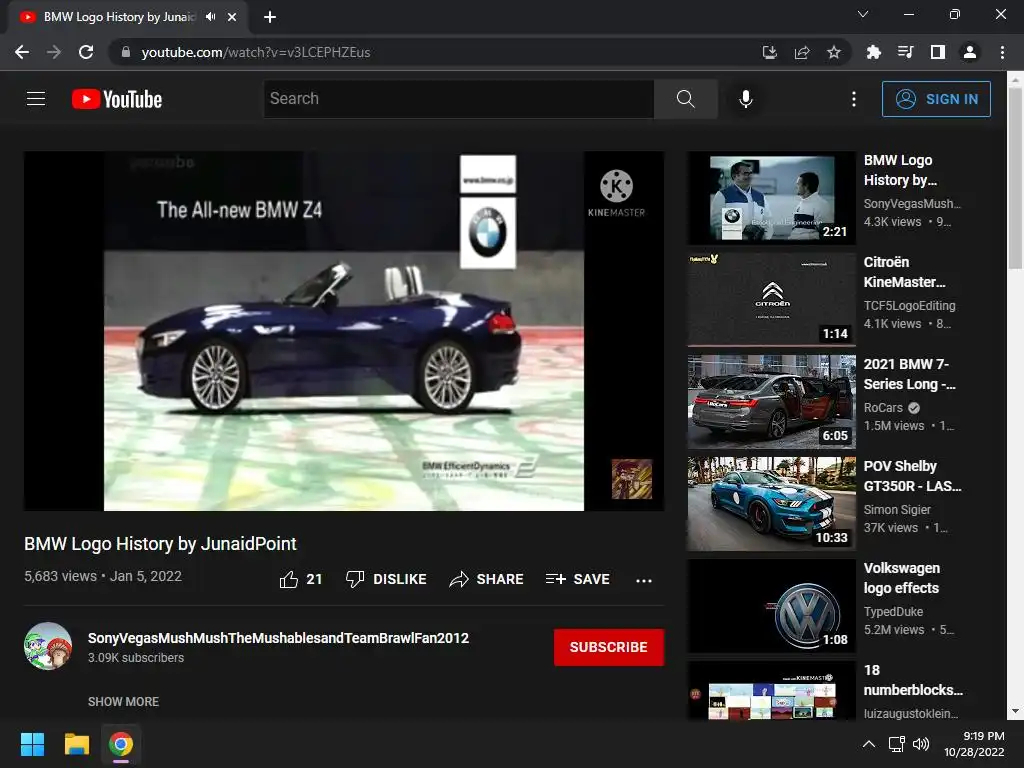Reload the YouTube page
The image size is (1024, 768).
pyautogui.click(x=86, y=52)
